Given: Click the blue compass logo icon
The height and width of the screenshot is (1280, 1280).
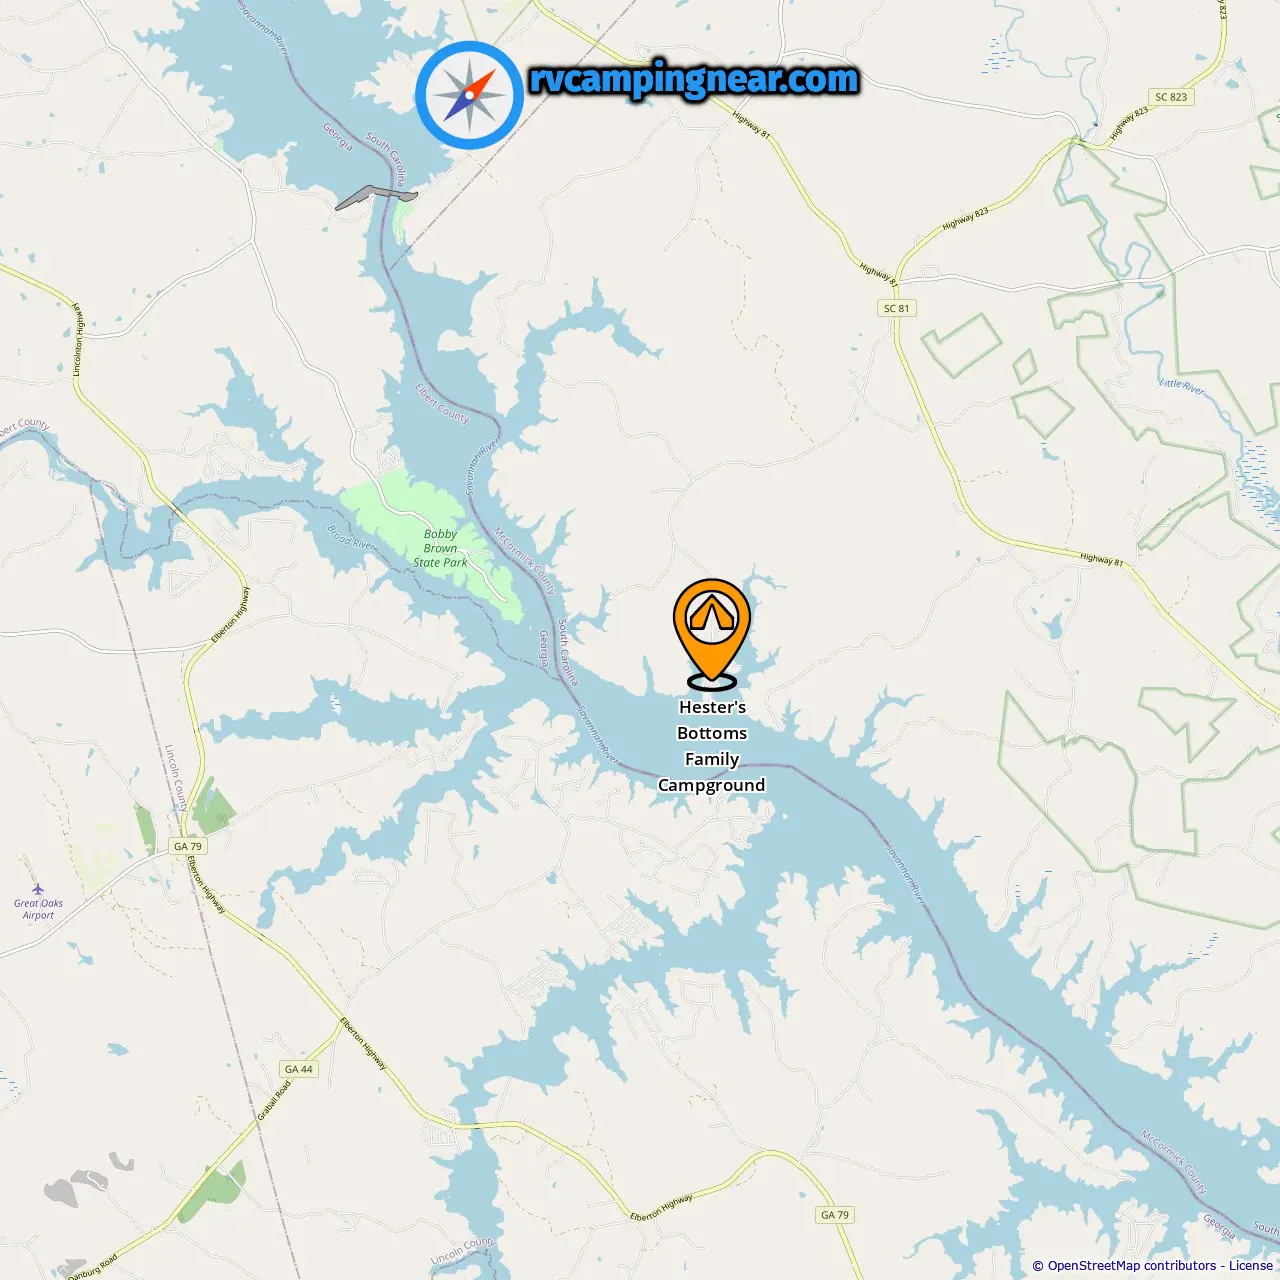Looking at the screenshot, I should click(469, 95).
